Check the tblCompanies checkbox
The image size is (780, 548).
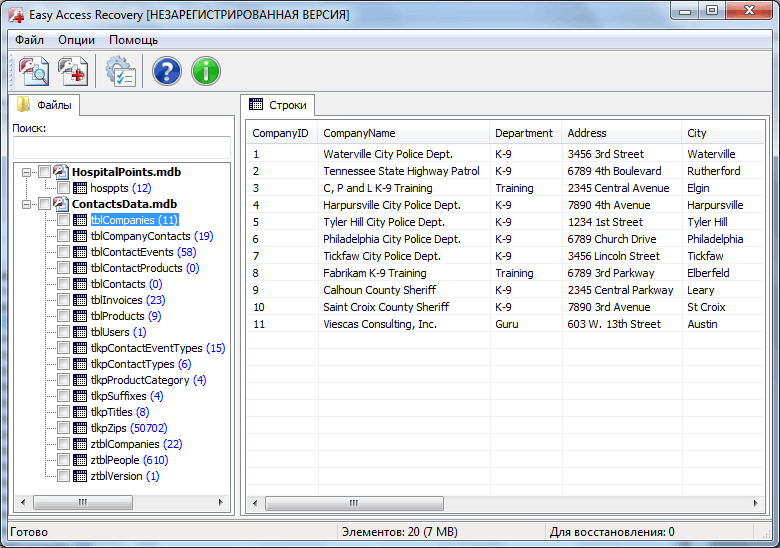[x=63, y=220]
